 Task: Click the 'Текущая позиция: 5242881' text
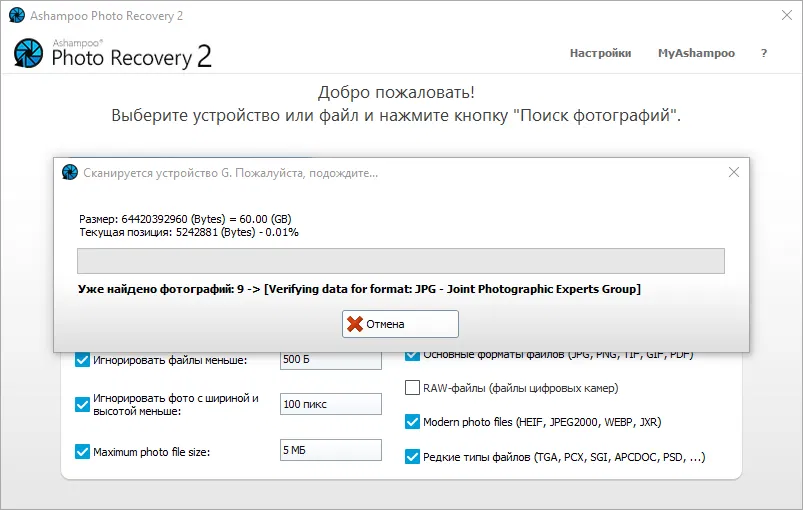point(188,232)
